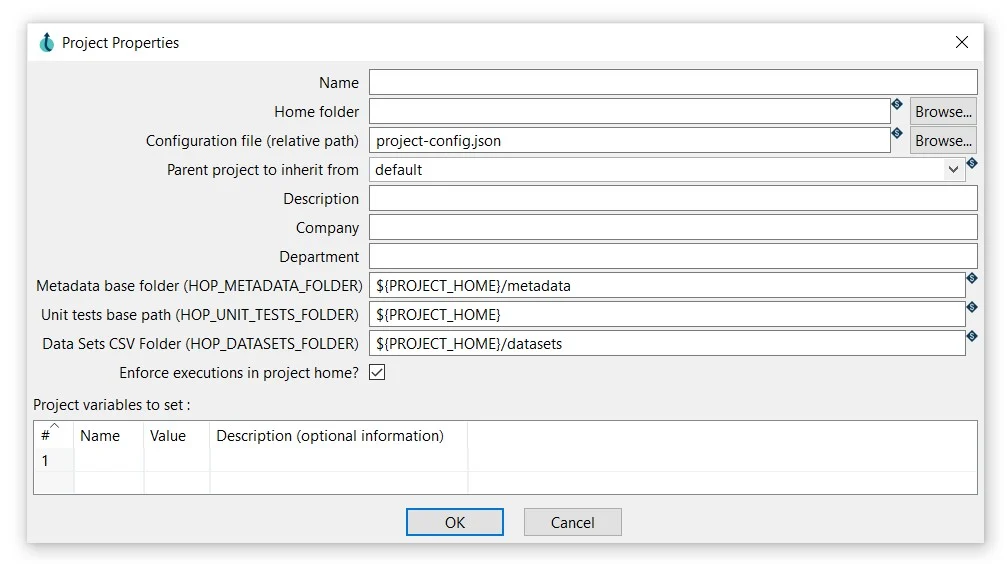Click variable icon beside Parent project dropdown
Screen dimensions: 1007x573
coord(972,163)
